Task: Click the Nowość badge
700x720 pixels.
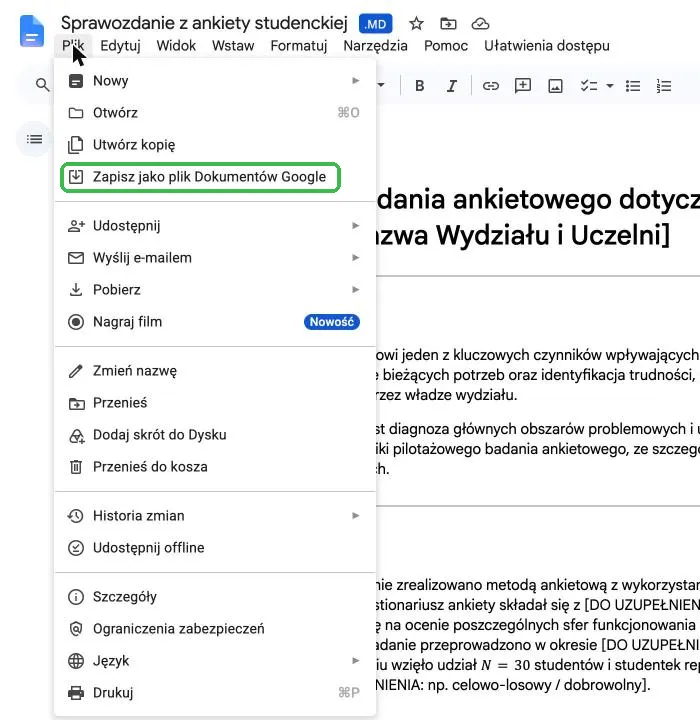Action: coord(332,322)
